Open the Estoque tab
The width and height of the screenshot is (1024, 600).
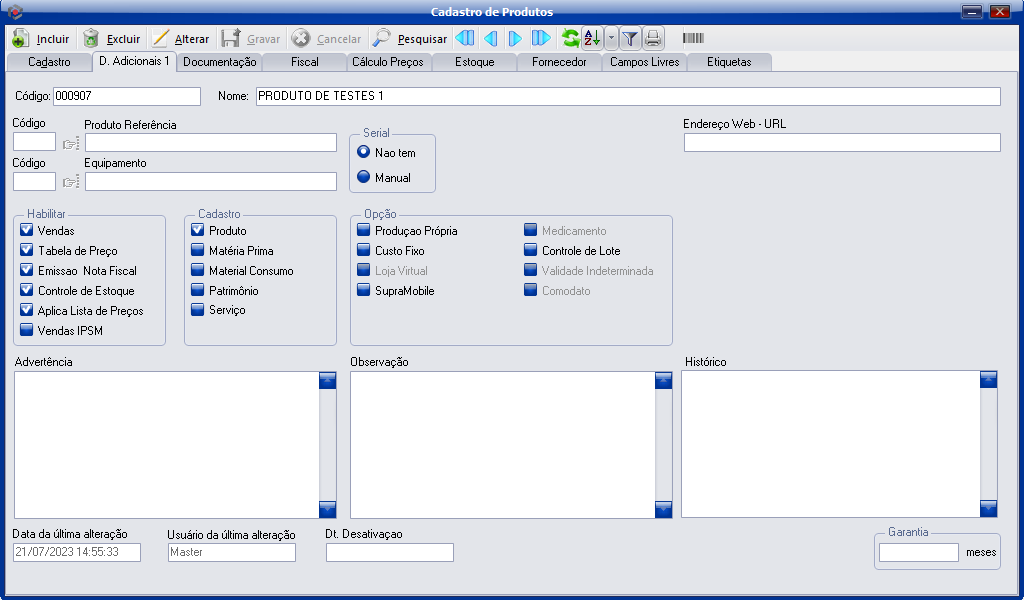473,62
